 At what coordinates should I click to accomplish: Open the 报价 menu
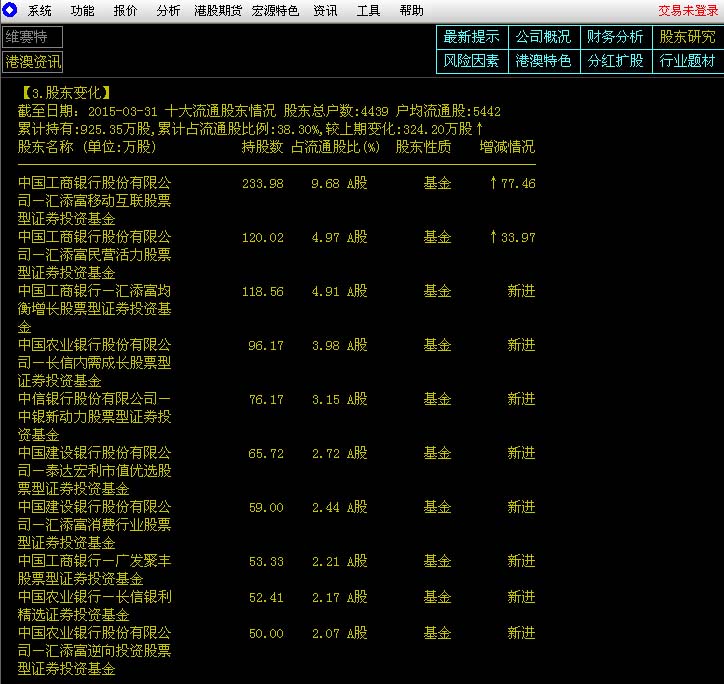pos(126,11)
